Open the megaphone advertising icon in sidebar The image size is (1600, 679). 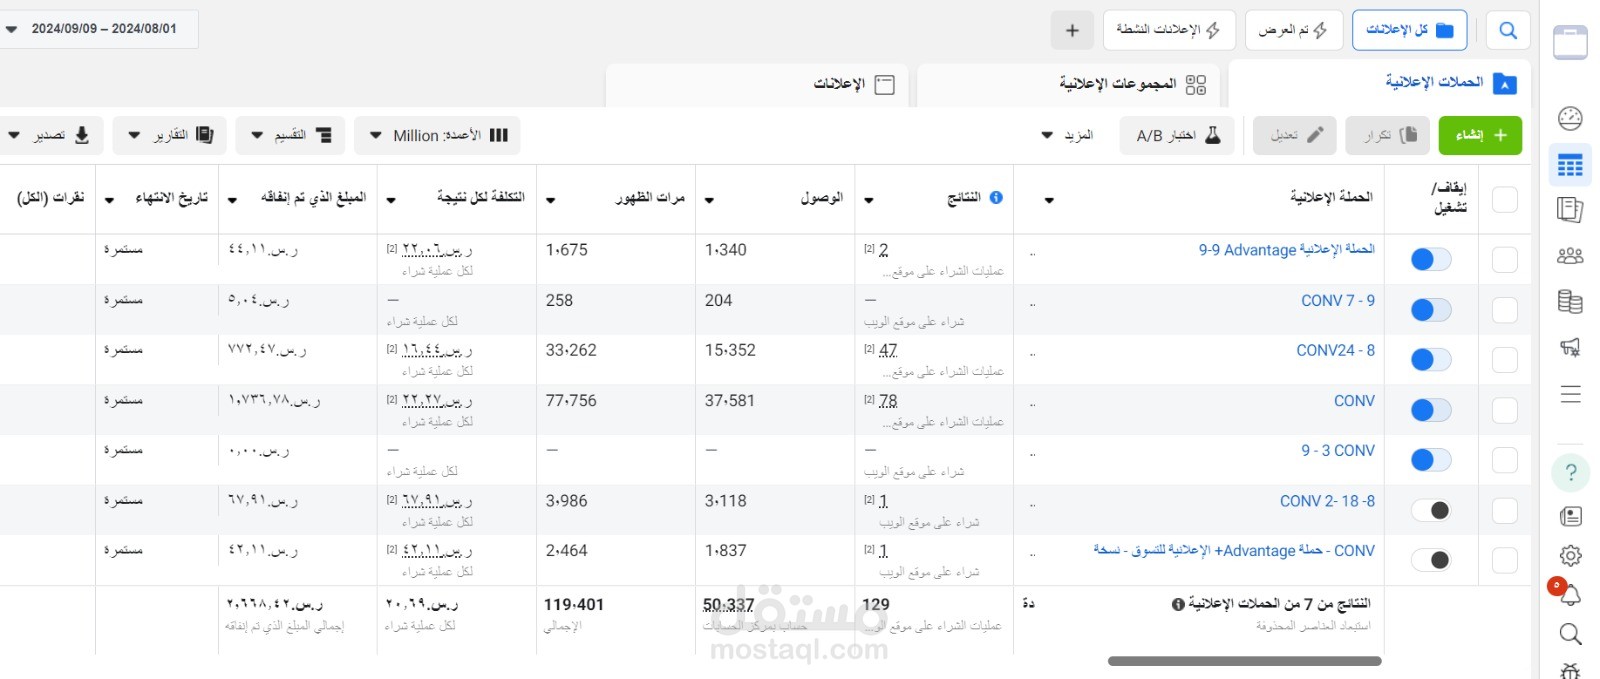(x=1570, y=347)
